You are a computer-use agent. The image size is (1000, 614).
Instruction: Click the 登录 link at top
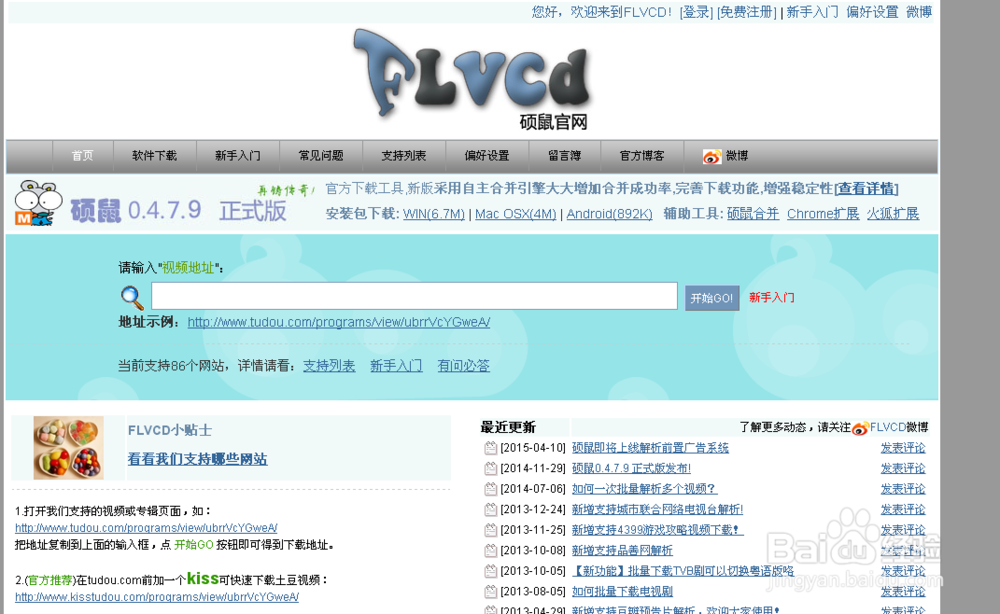point(696,12)
